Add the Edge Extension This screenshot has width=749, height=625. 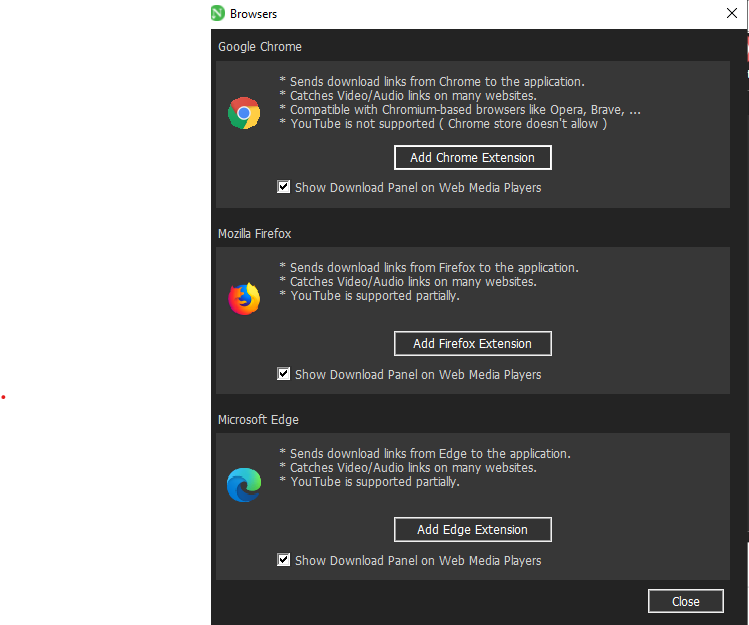tap(472, 529)
